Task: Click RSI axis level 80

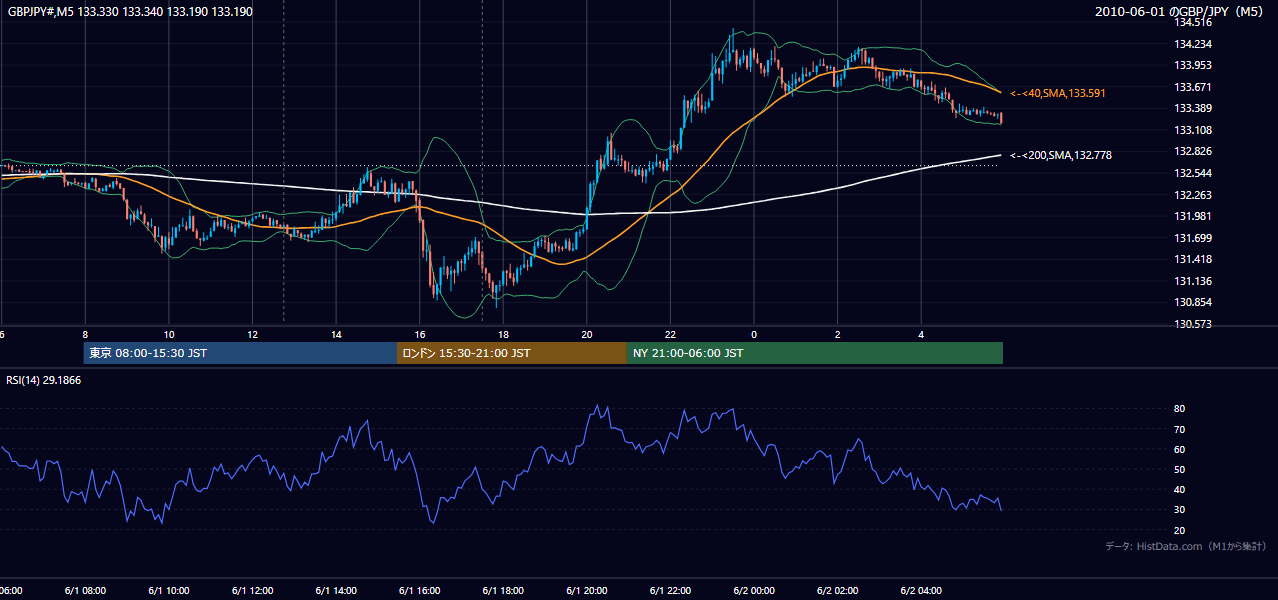Action: pyautogui.click(x=1180, y=409)
